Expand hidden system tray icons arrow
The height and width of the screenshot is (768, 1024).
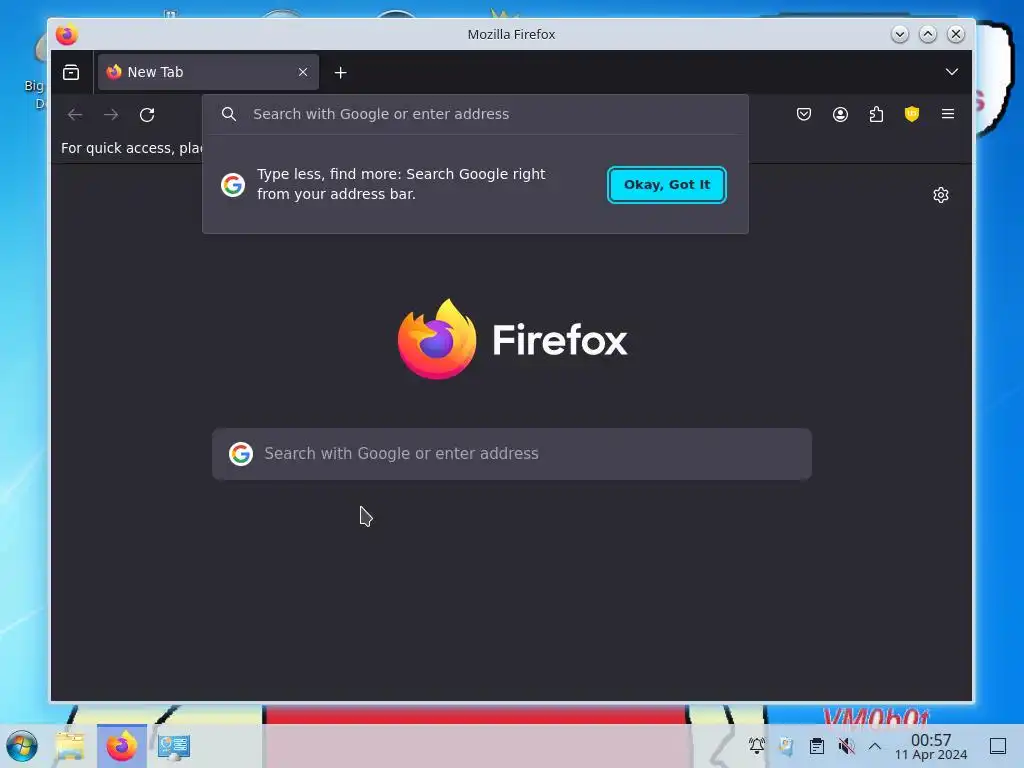(x=874, y=746)
